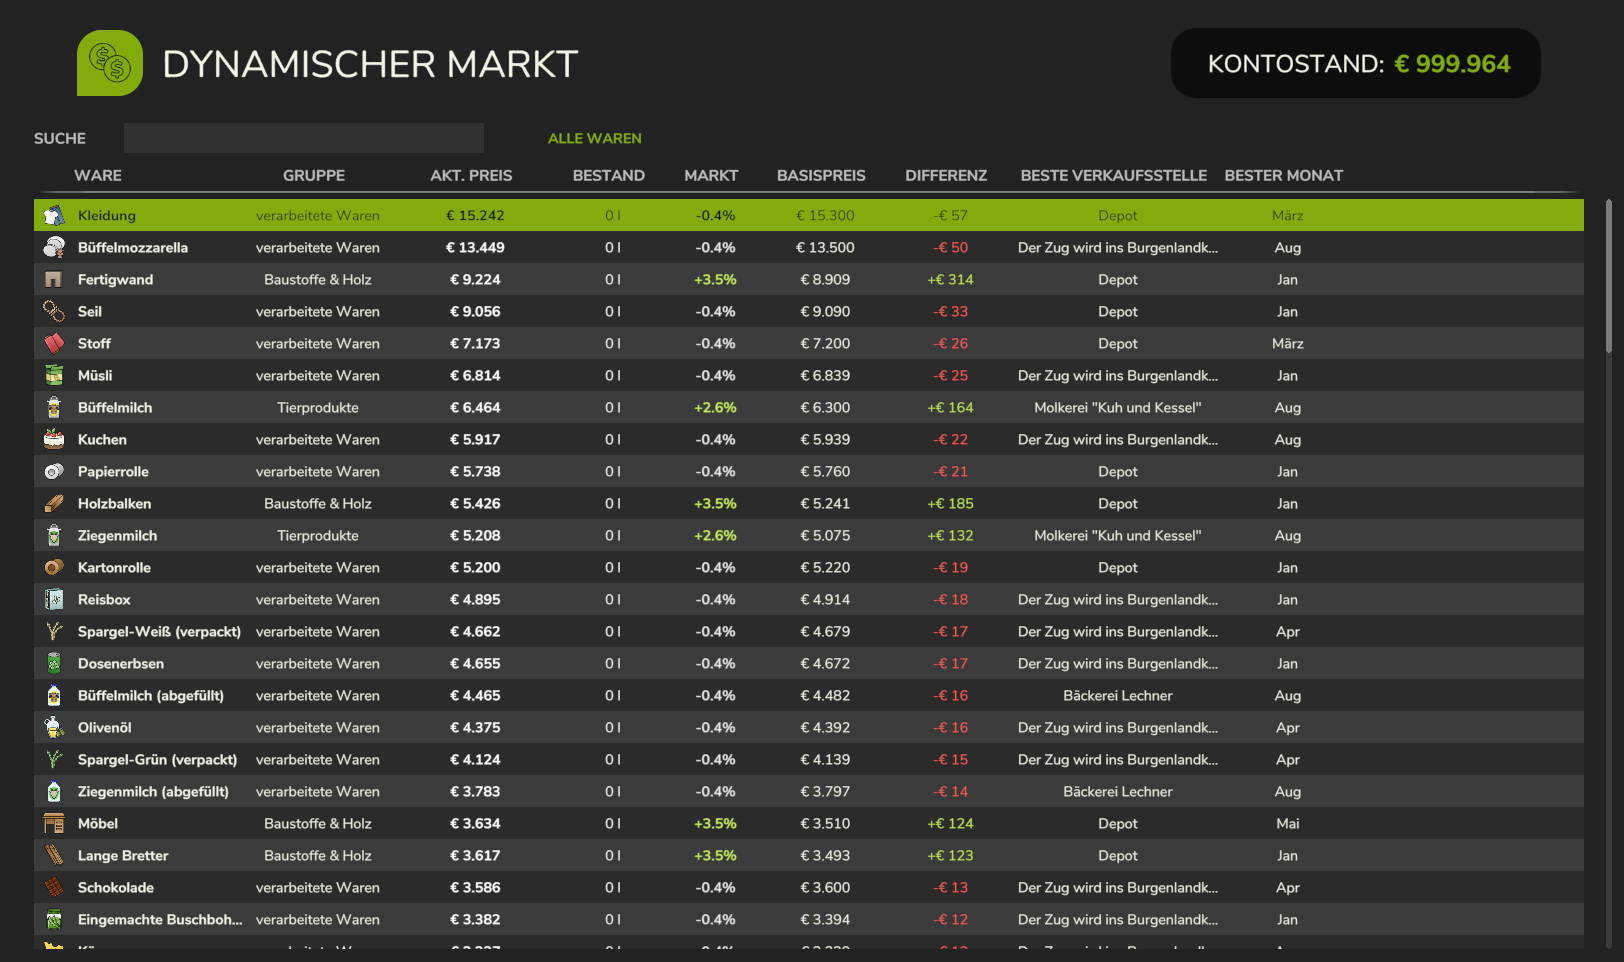Viewport: 1624px width, 962px height.
Task: Select the Holzbalken row name
Action: tap(115, 503)
